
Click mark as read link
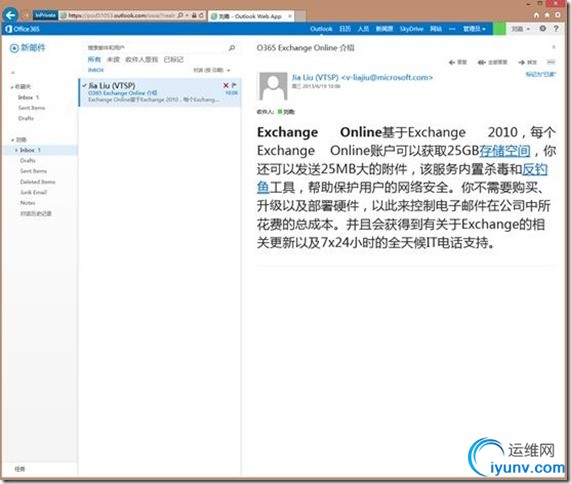click(x=540, y=74)
